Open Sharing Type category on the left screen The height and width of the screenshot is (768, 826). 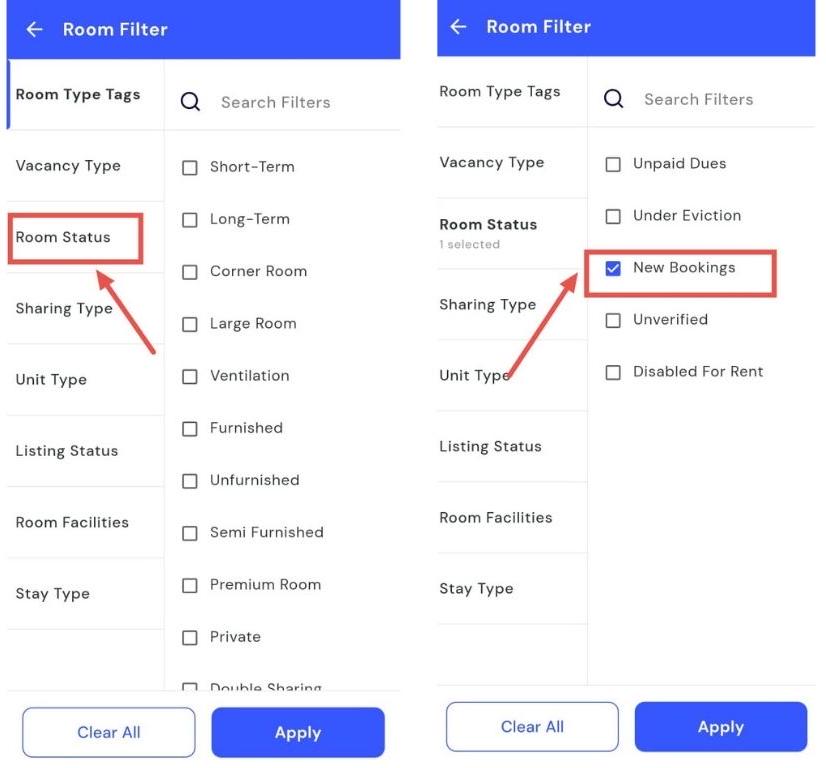pos(64,309)
